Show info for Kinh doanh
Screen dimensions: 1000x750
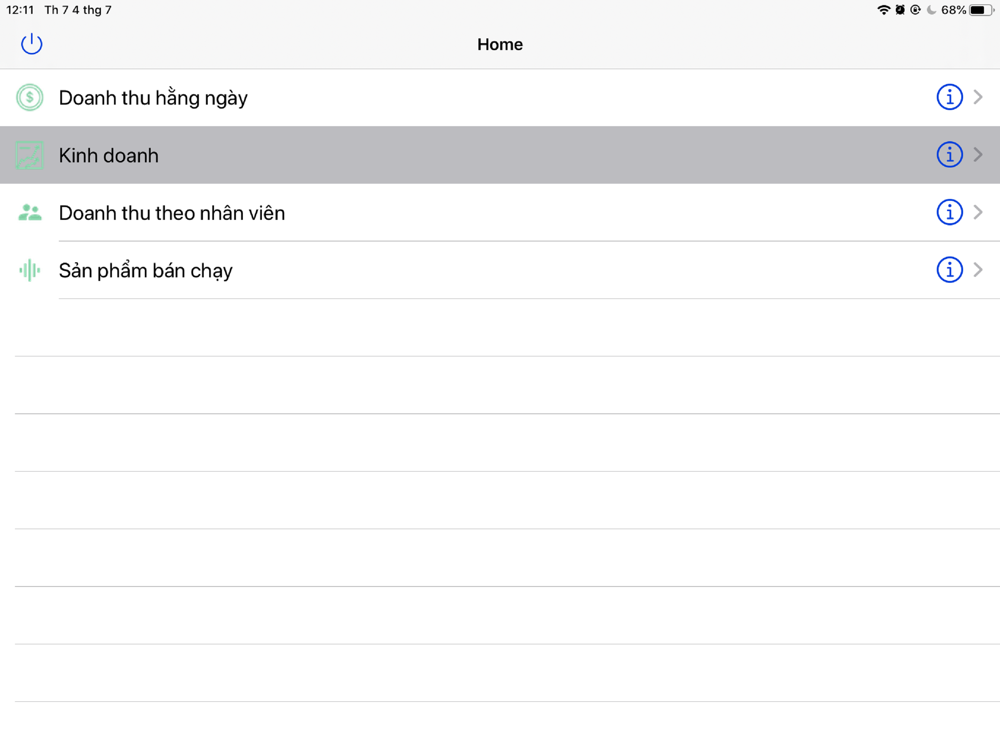tap(949, 155)
